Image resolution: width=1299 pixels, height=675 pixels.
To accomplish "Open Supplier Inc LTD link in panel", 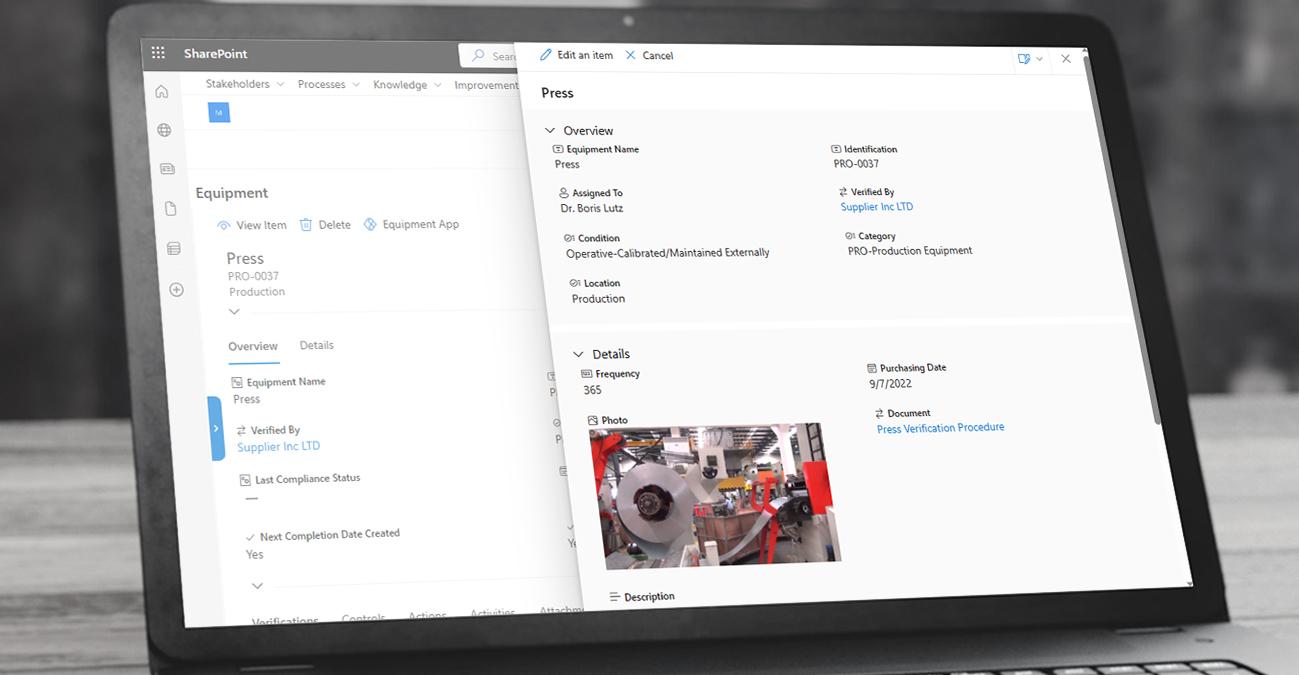I will click(877, 207).
